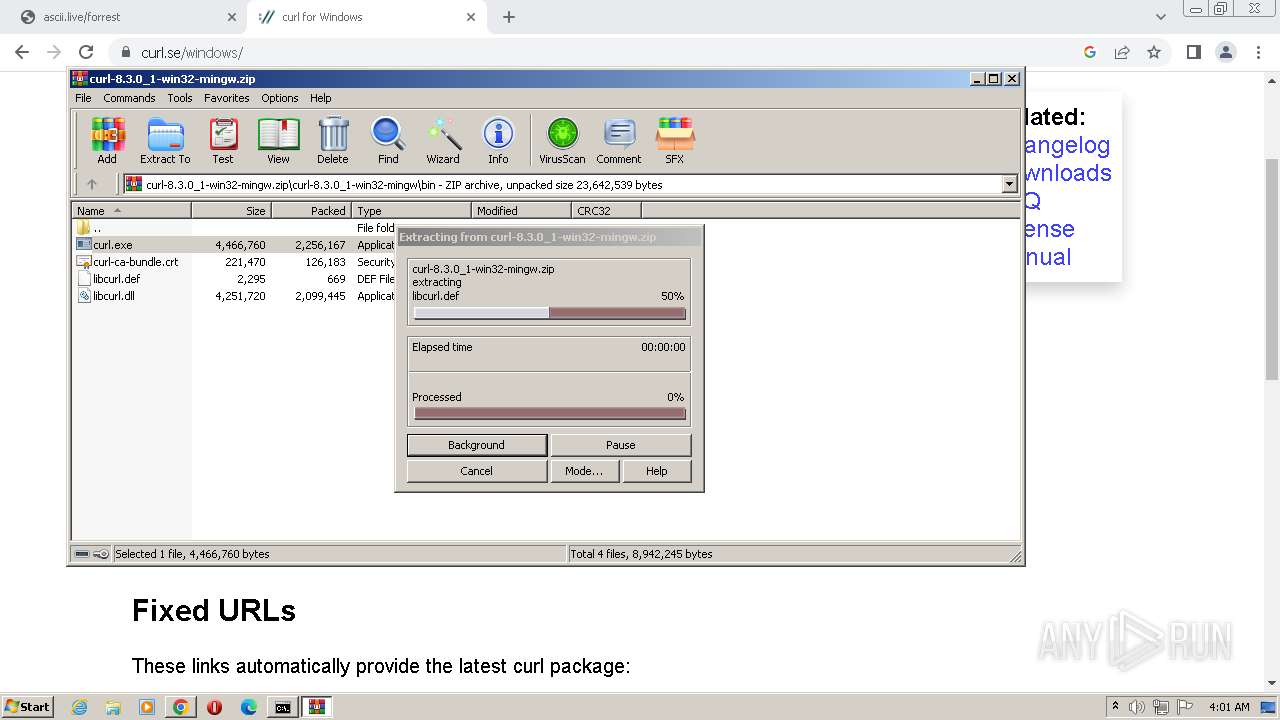Screen dimensions: 1280x720
Task: Click the libcurl.def file progress bar
Action: [x=549, y=313]
